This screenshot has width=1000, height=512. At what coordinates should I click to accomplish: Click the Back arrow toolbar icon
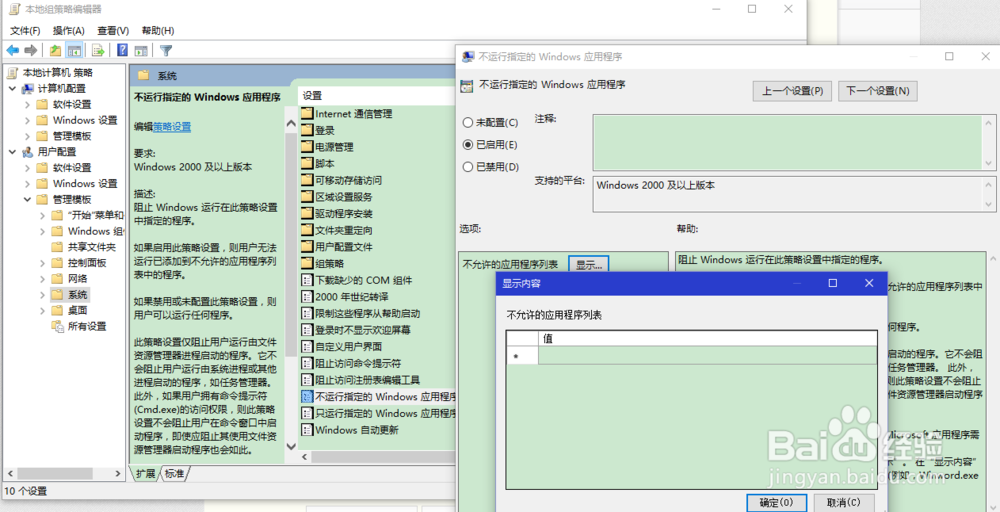(x=12, y=50)
